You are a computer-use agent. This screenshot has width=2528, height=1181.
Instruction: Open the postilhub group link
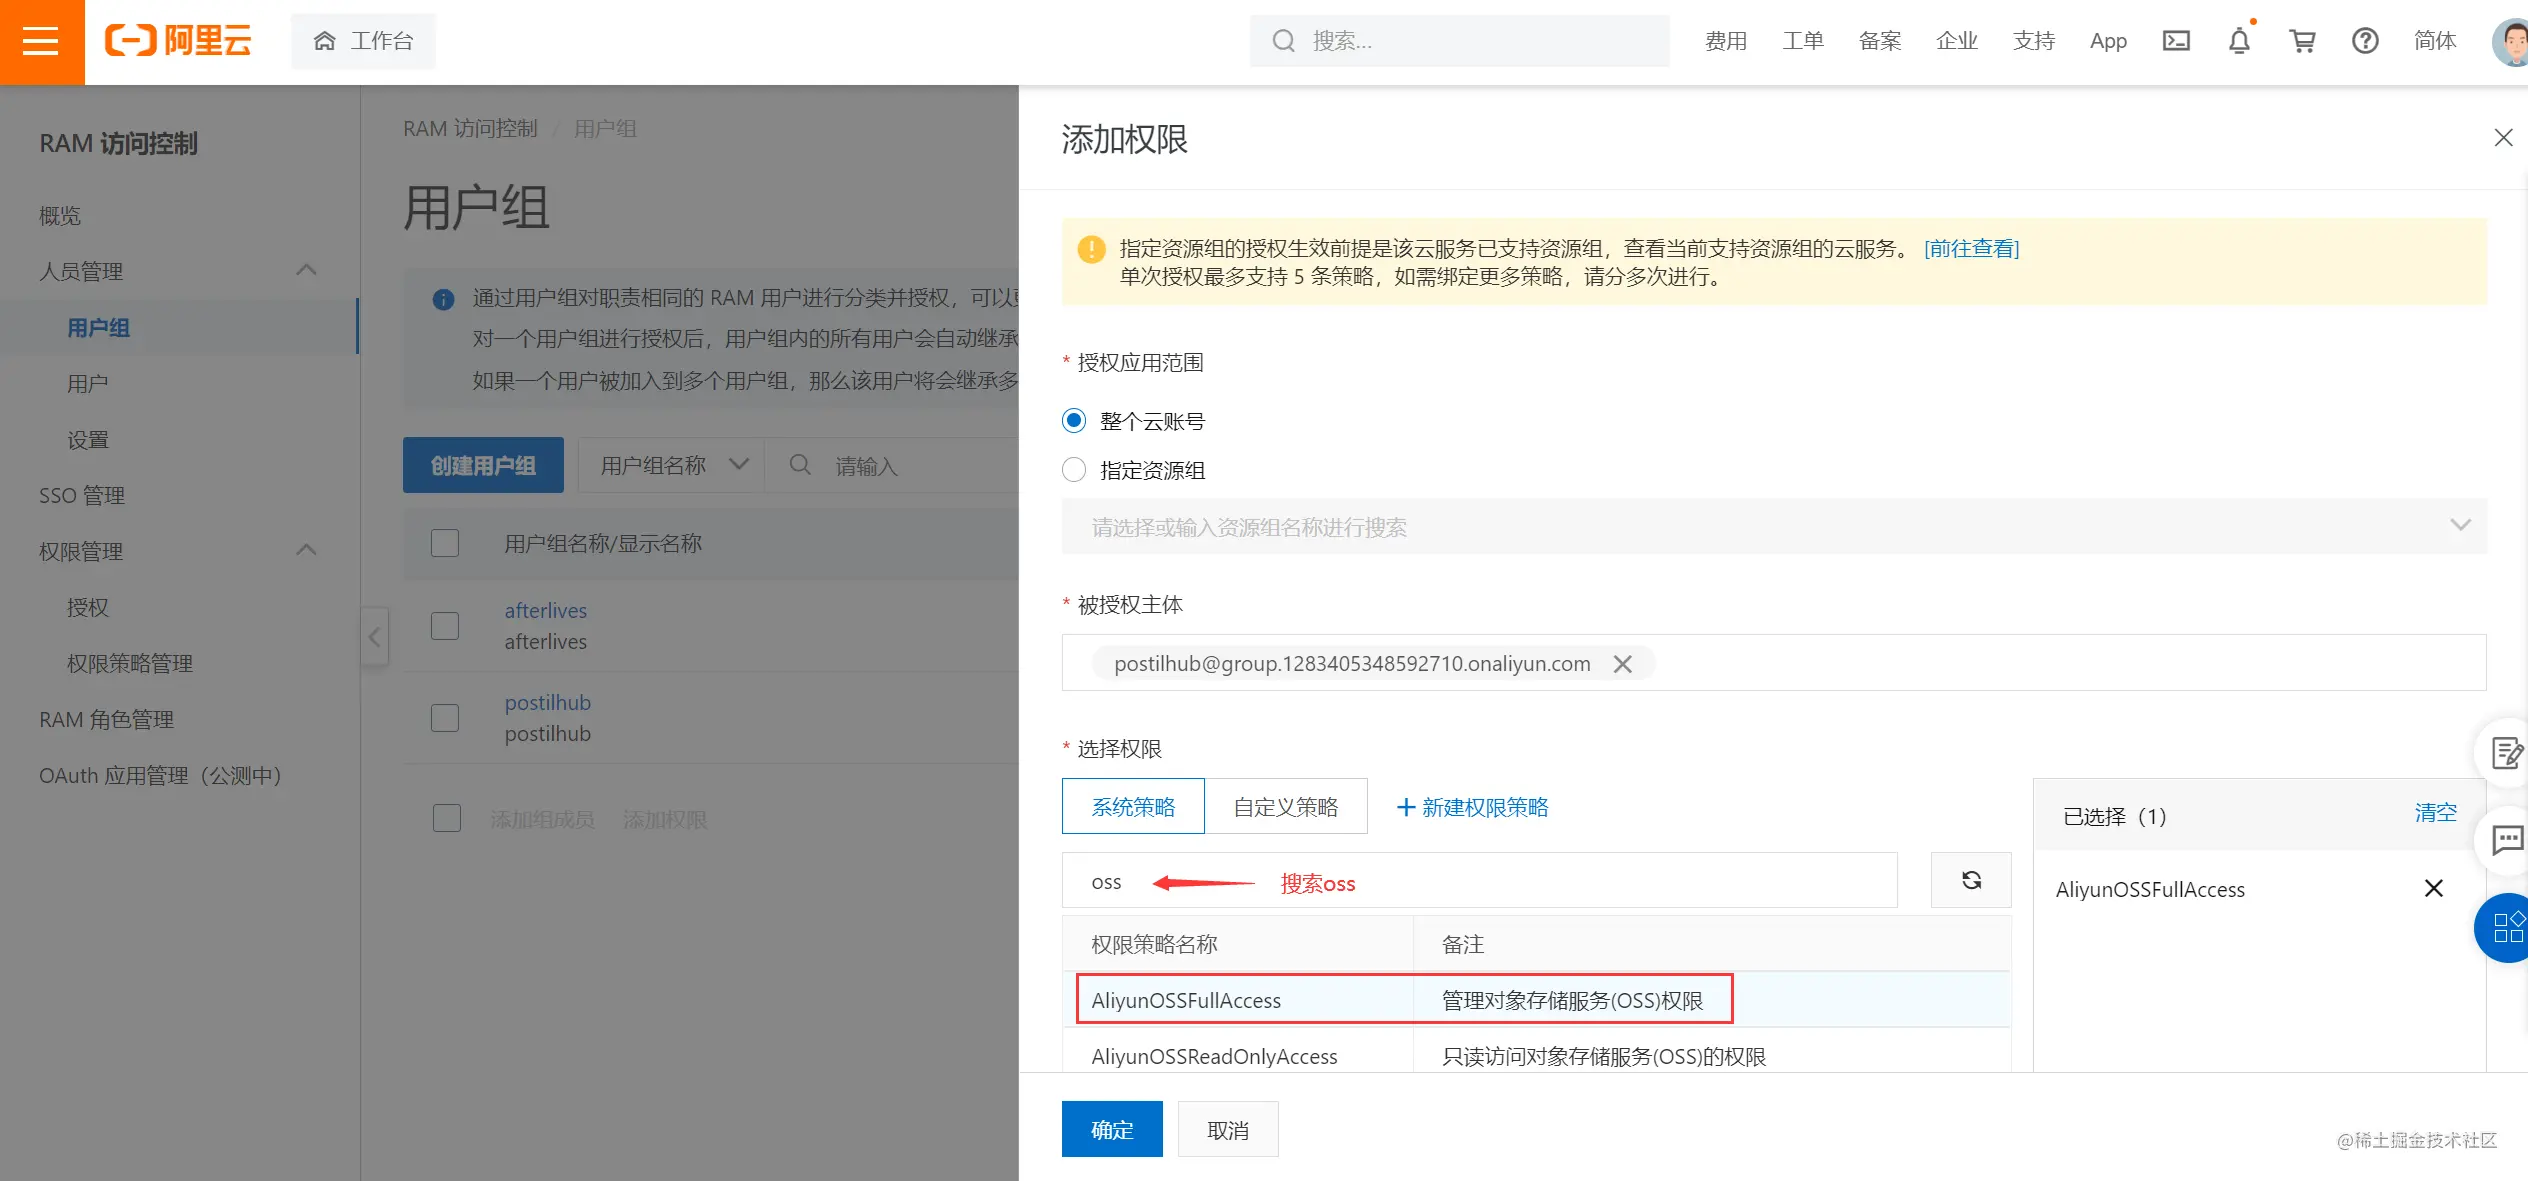tap(548, 702)
